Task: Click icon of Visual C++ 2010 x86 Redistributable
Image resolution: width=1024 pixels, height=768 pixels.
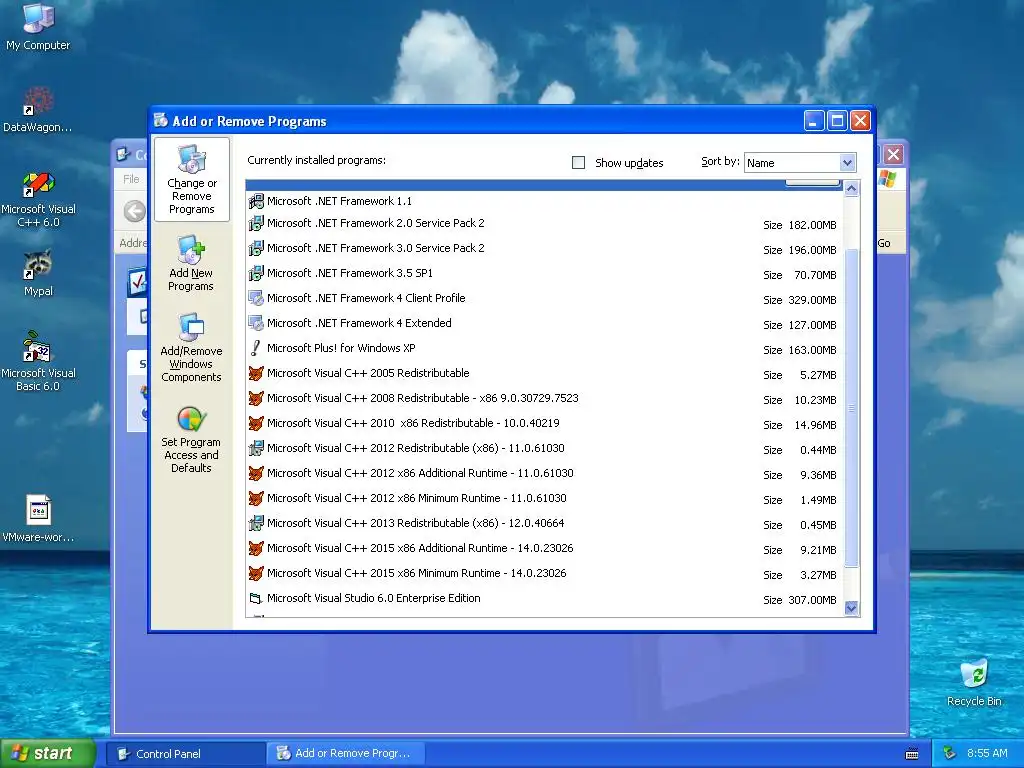Action: pos(256,423)
